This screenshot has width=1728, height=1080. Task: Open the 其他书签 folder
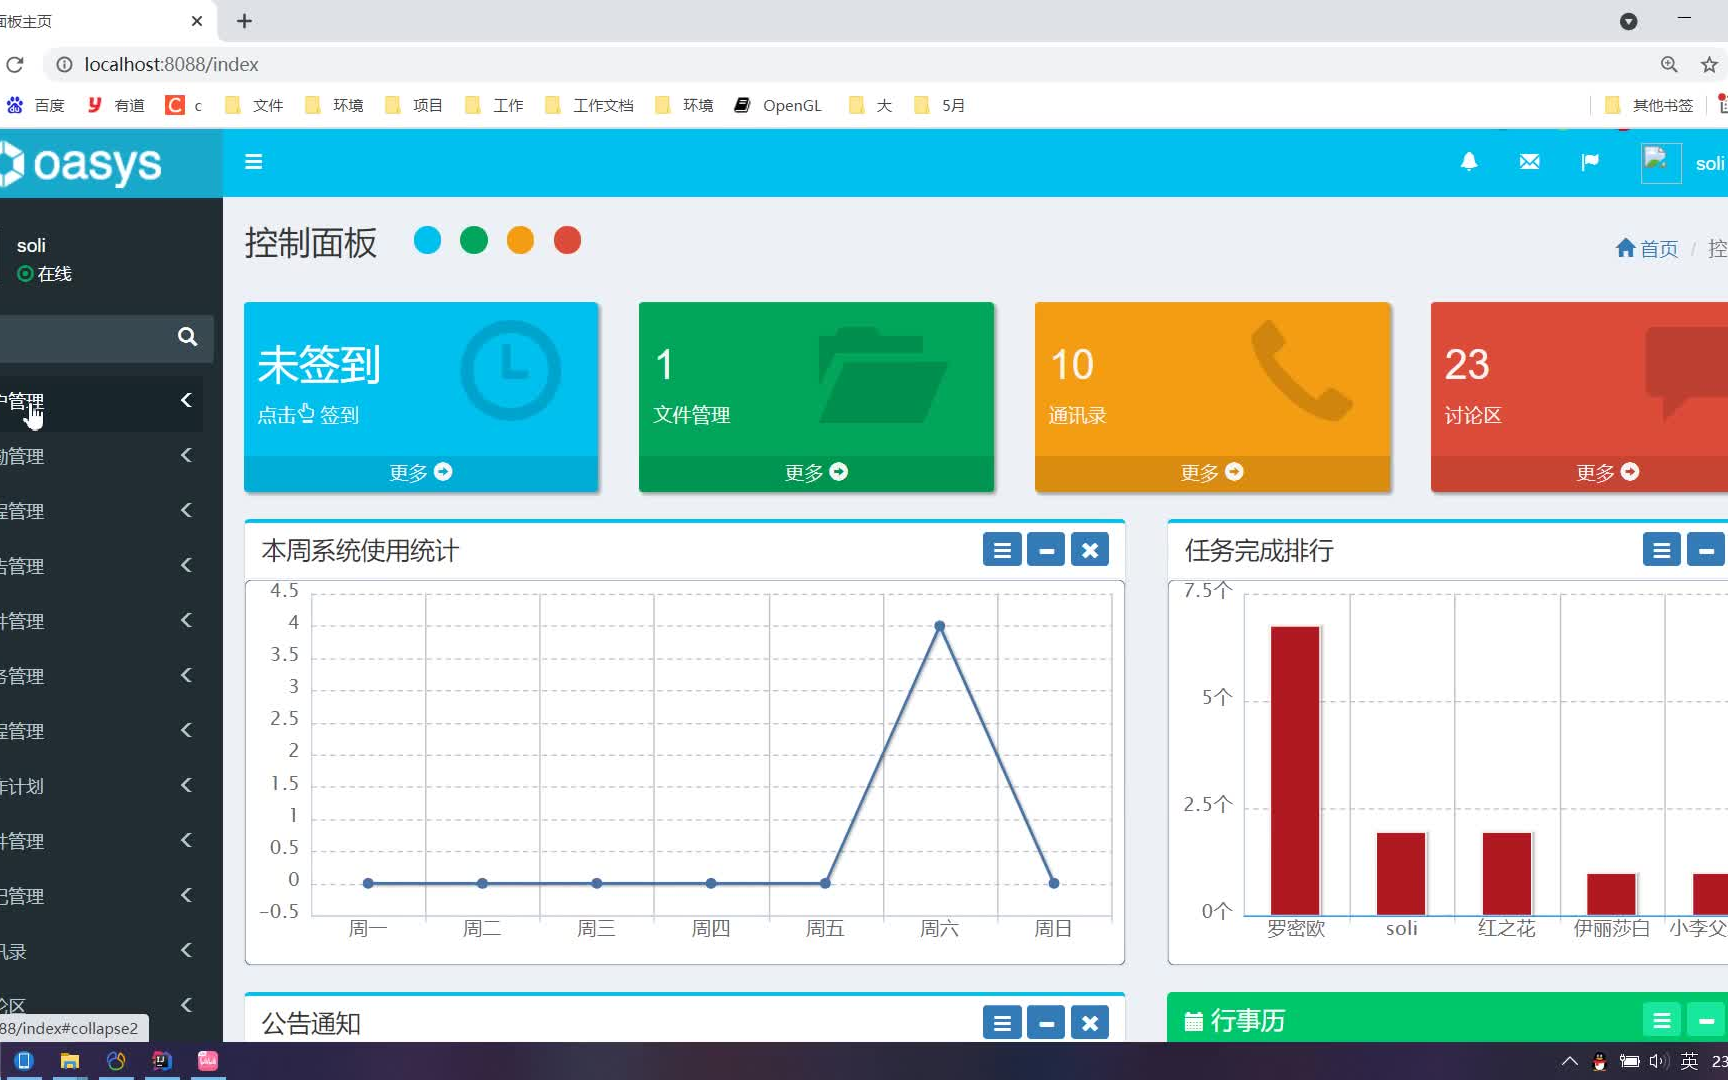coord(1649,105)
